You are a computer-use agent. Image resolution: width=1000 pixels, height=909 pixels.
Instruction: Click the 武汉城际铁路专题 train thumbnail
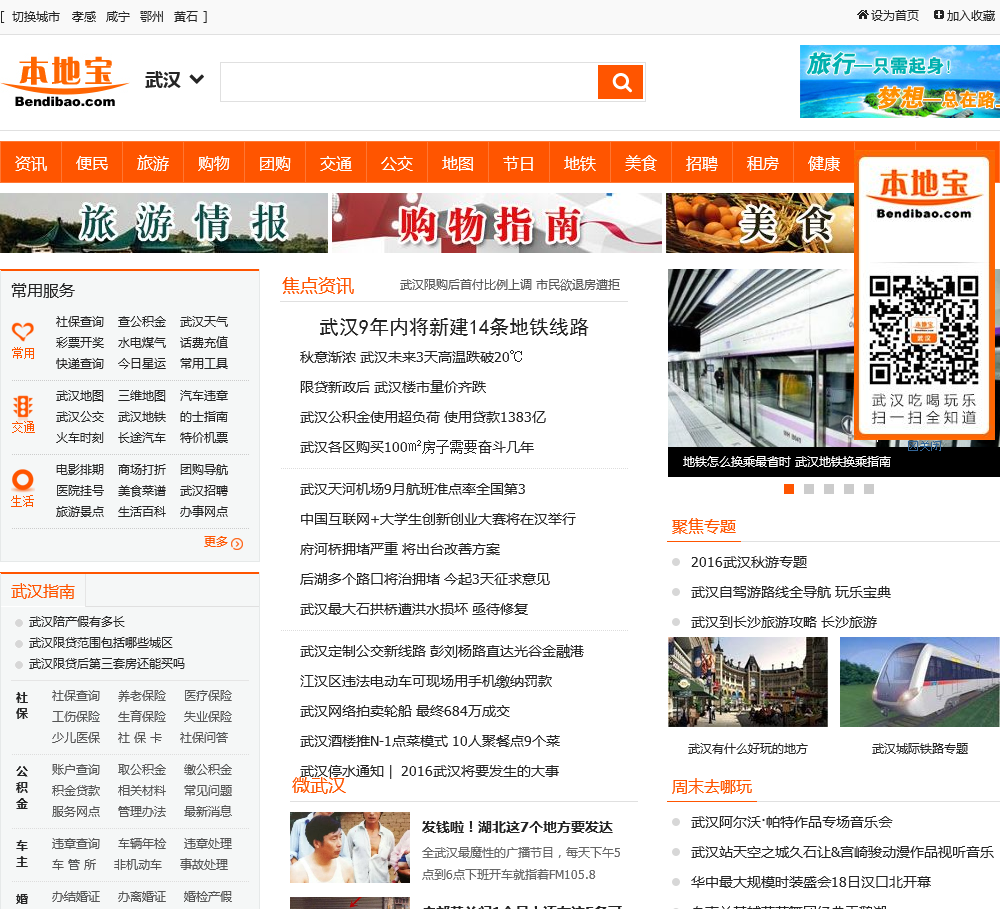point(920,682)
